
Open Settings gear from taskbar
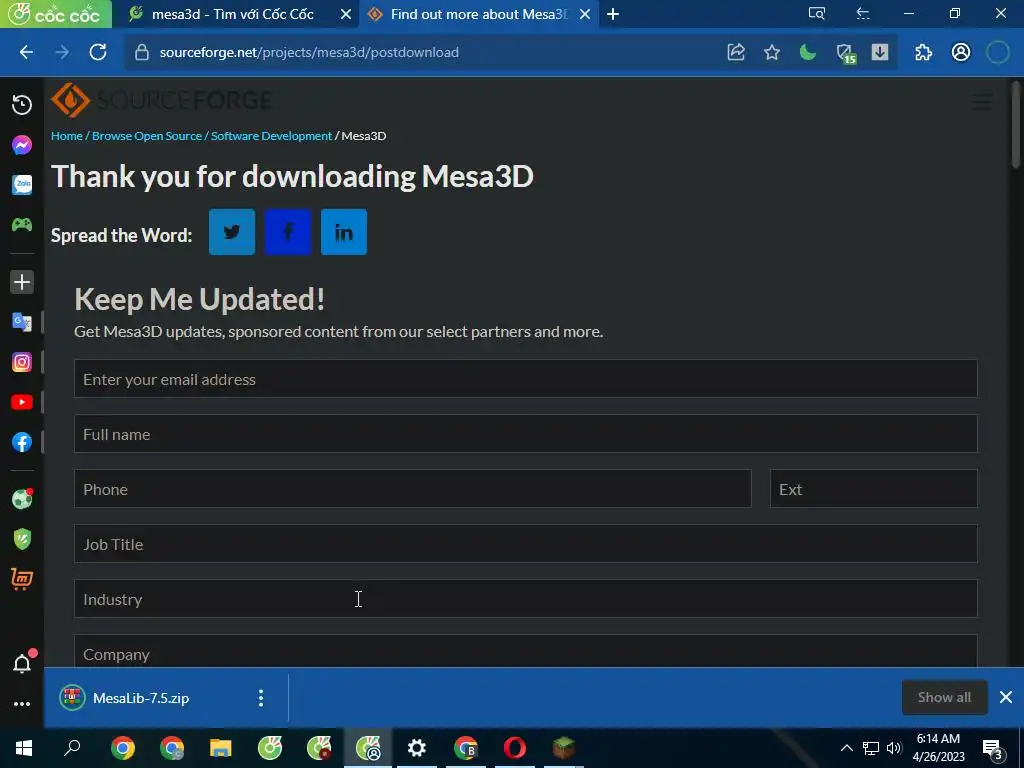[417, 748]
